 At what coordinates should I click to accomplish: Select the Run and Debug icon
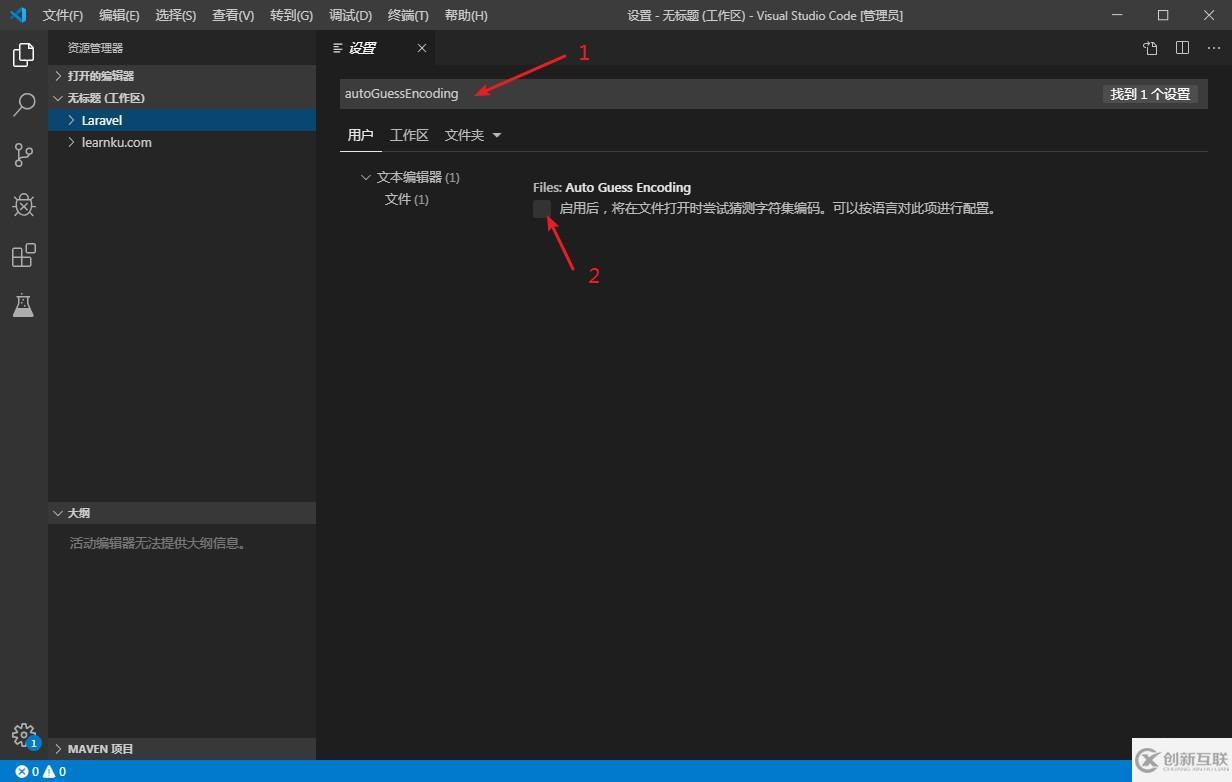23,205
